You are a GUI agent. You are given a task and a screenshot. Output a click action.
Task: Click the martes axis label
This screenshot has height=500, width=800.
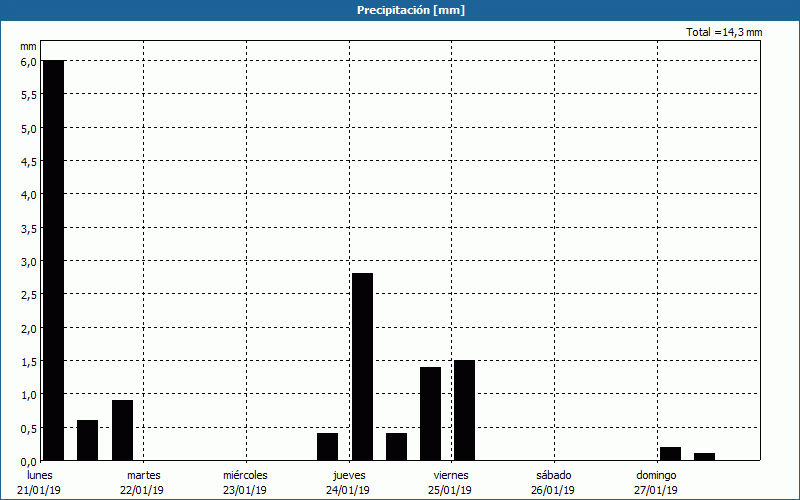(144, 475)
